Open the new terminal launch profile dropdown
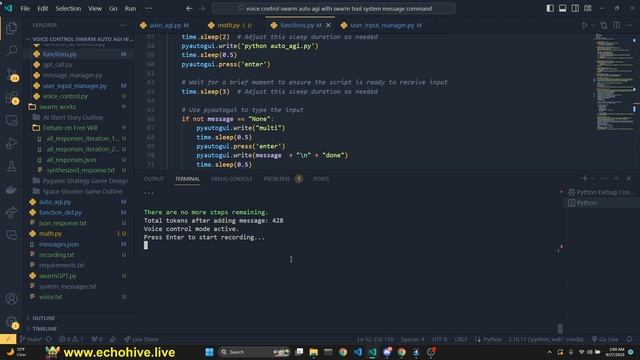Viewport: 640px width, 360px height. pyautogui.click(x=593, y=178)
